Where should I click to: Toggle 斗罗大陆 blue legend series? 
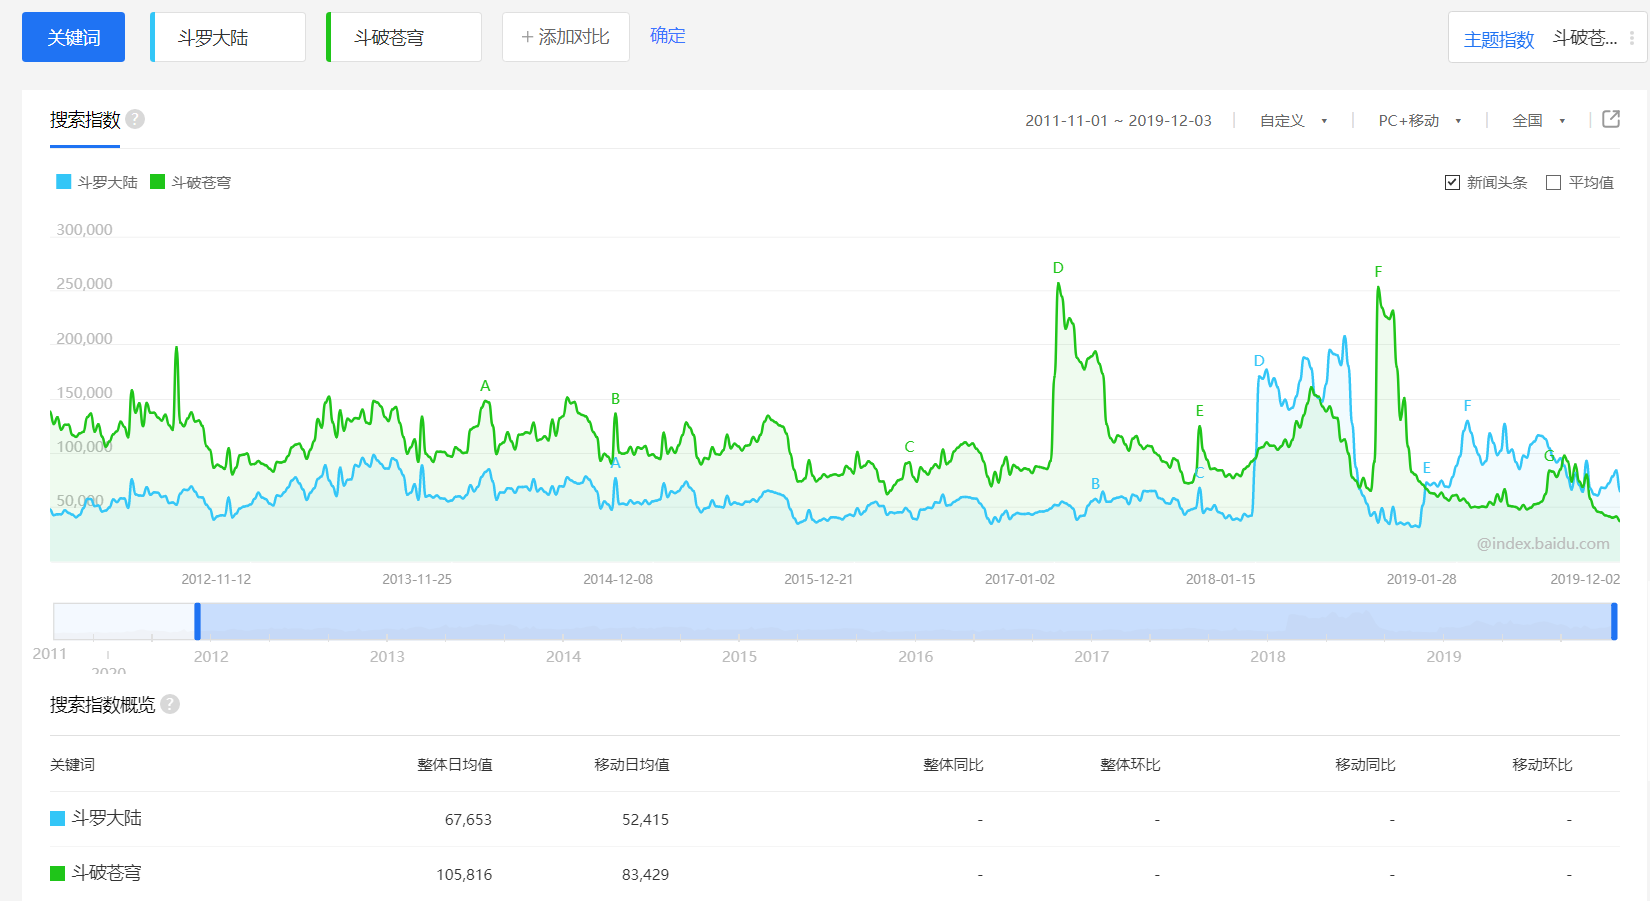click(x=97, y=182)
